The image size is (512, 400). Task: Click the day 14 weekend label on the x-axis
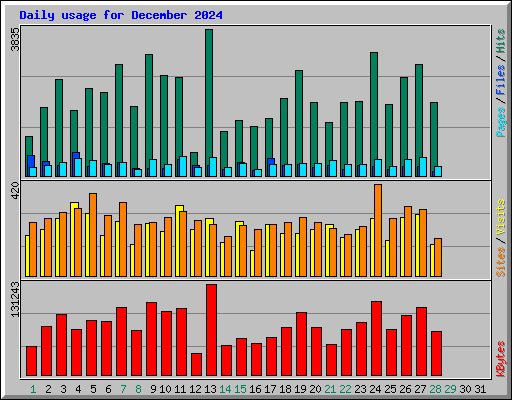(x=225, y=389)
